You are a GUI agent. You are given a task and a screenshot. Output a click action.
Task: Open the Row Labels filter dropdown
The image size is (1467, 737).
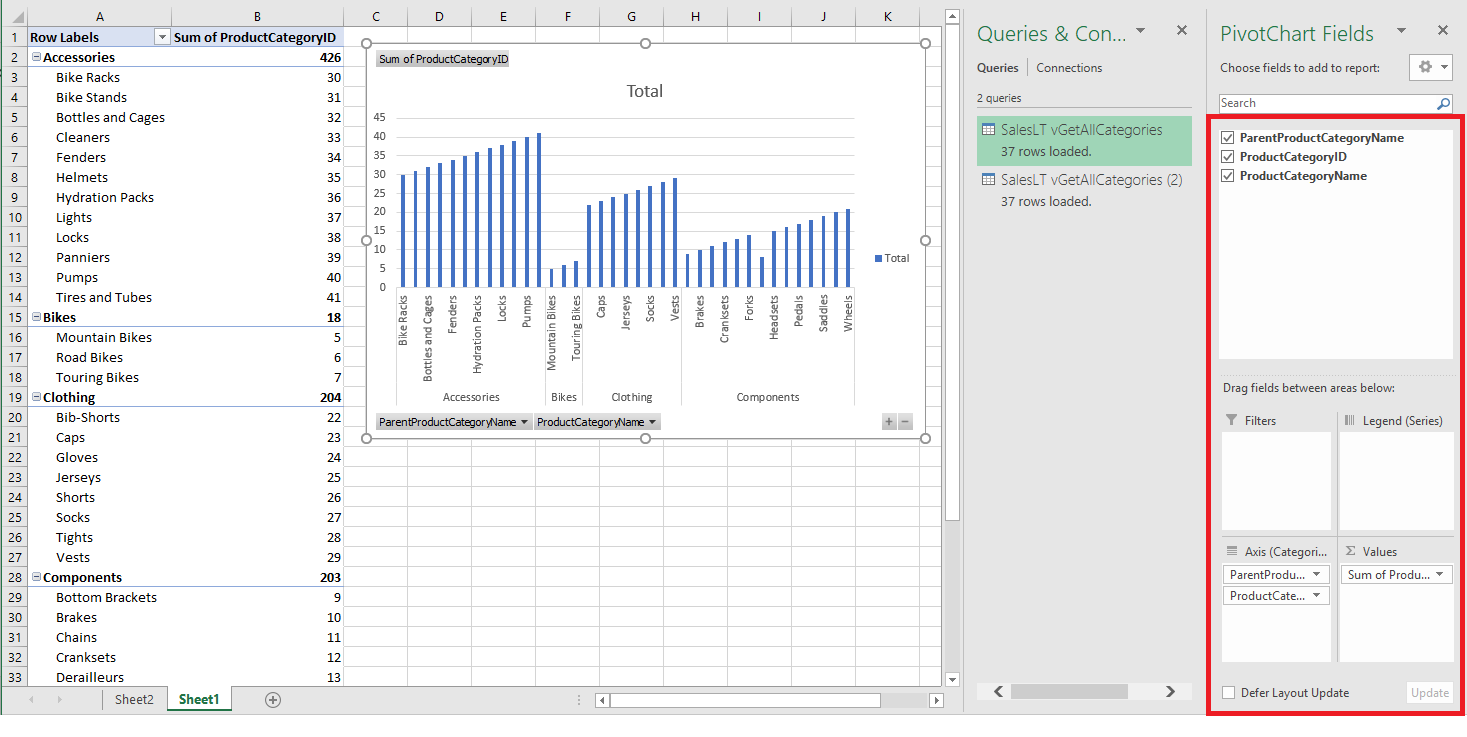162,37
